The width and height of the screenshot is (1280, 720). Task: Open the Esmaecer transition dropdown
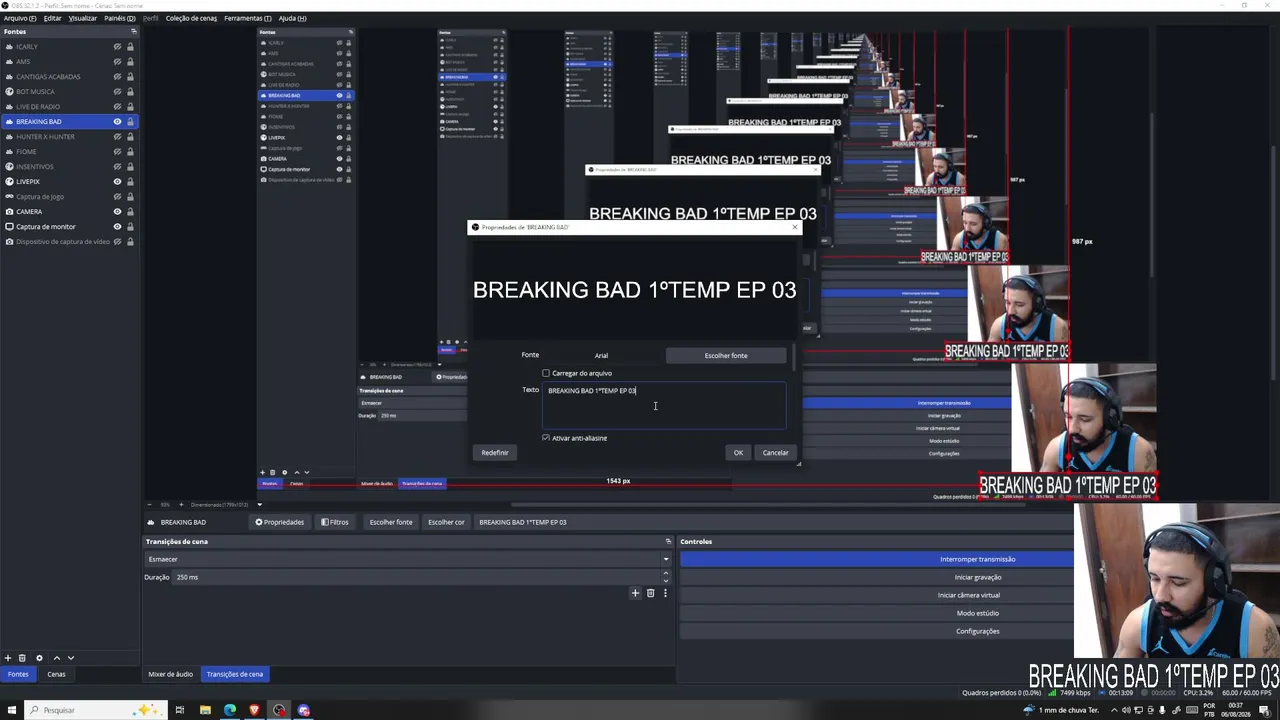click(x=408, y=559)
